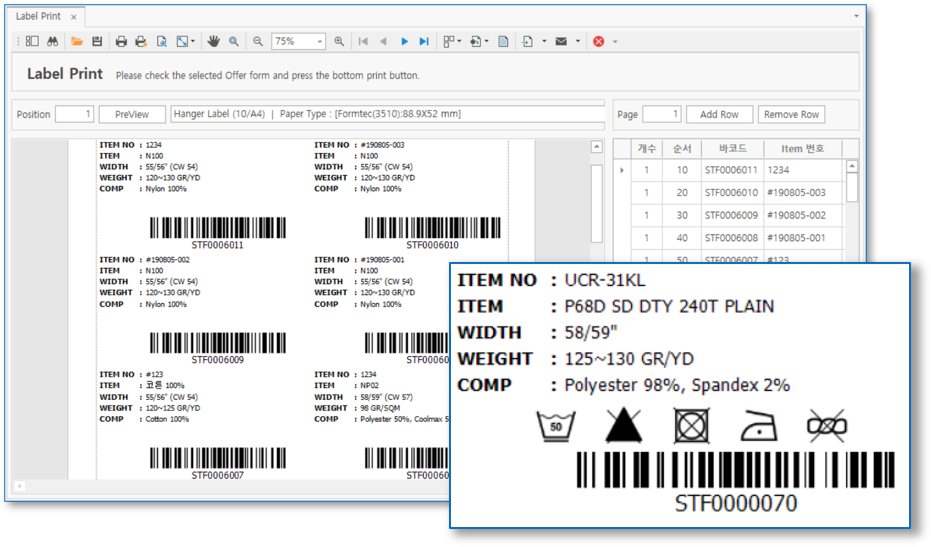Viewport: 931px width, 547px height.
Task: Click the Zoom Out magnifier icon
Action: coord(258,42)
